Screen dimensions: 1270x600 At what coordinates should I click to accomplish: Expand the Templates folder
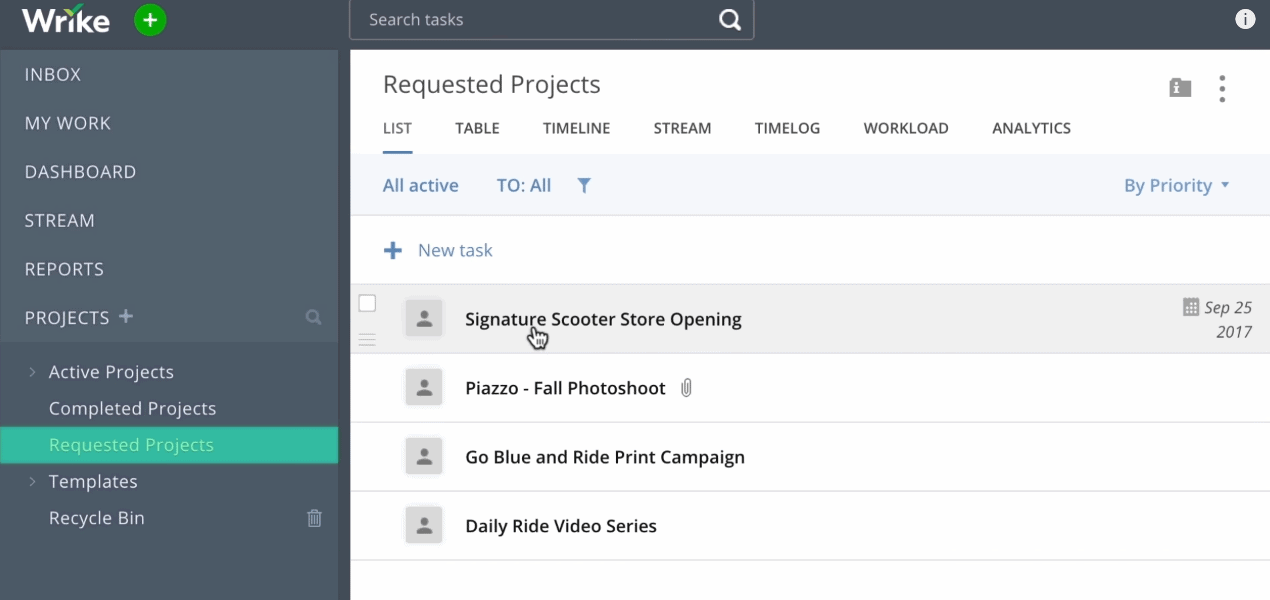[33, 482]
